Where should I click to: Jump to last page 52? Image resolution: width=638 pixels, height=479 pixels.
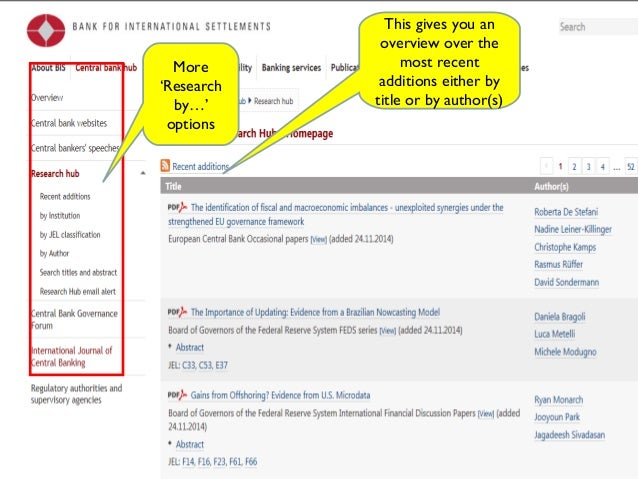631,166
